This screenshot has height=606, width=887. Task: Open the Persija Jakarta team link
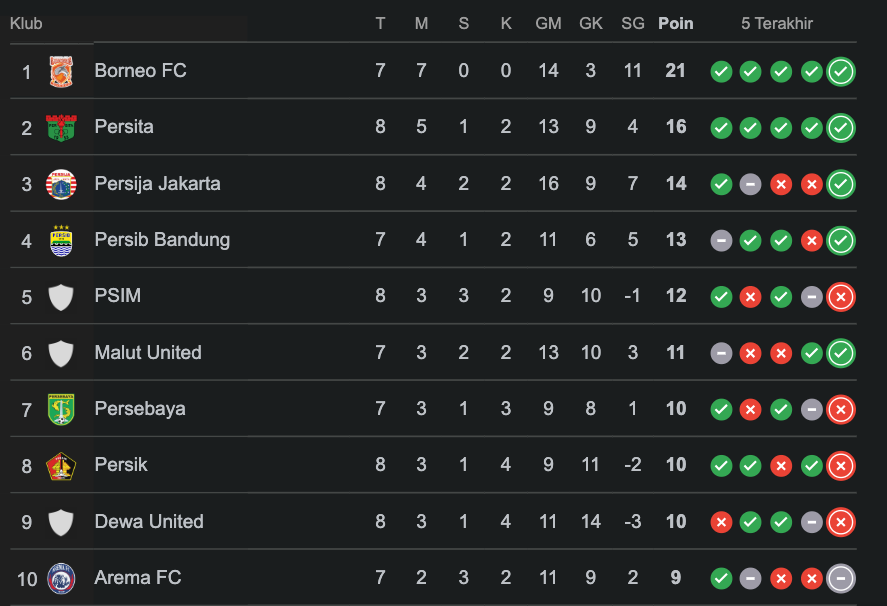[157, 183]
